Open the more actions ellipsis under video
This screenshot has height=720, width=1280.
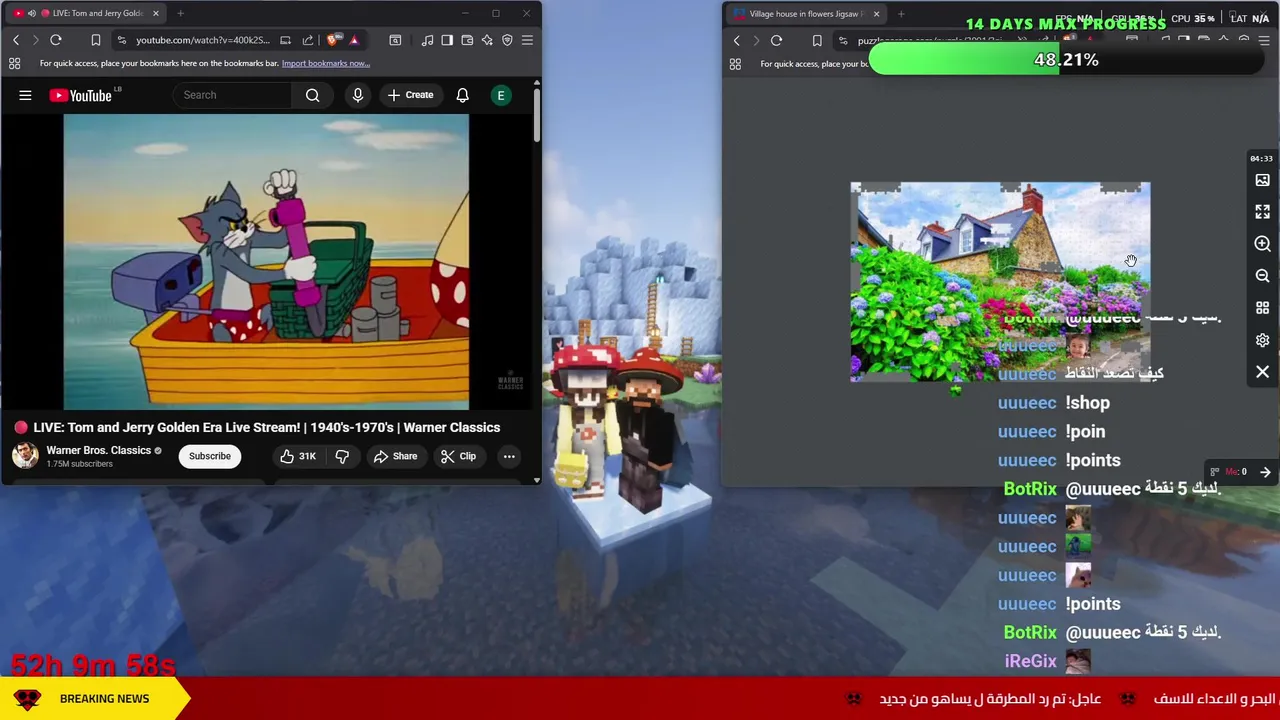pyautogui.click(x=509, y=456)
